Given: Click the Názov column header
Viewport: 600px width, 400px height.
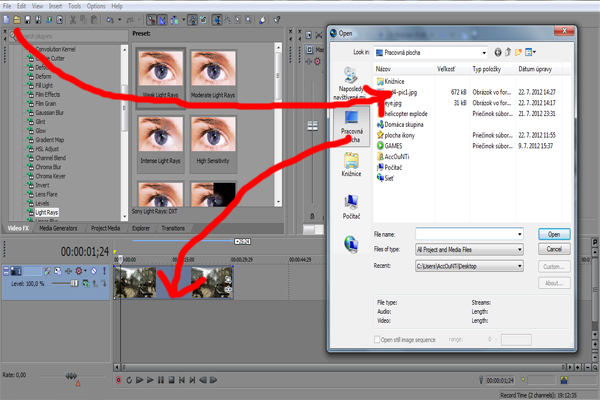Looking at the screenshot, I should (404, 69).
